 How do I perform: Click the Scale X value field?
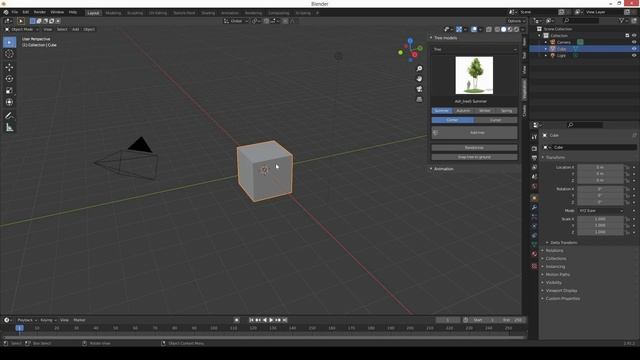[x=600, y=219]
